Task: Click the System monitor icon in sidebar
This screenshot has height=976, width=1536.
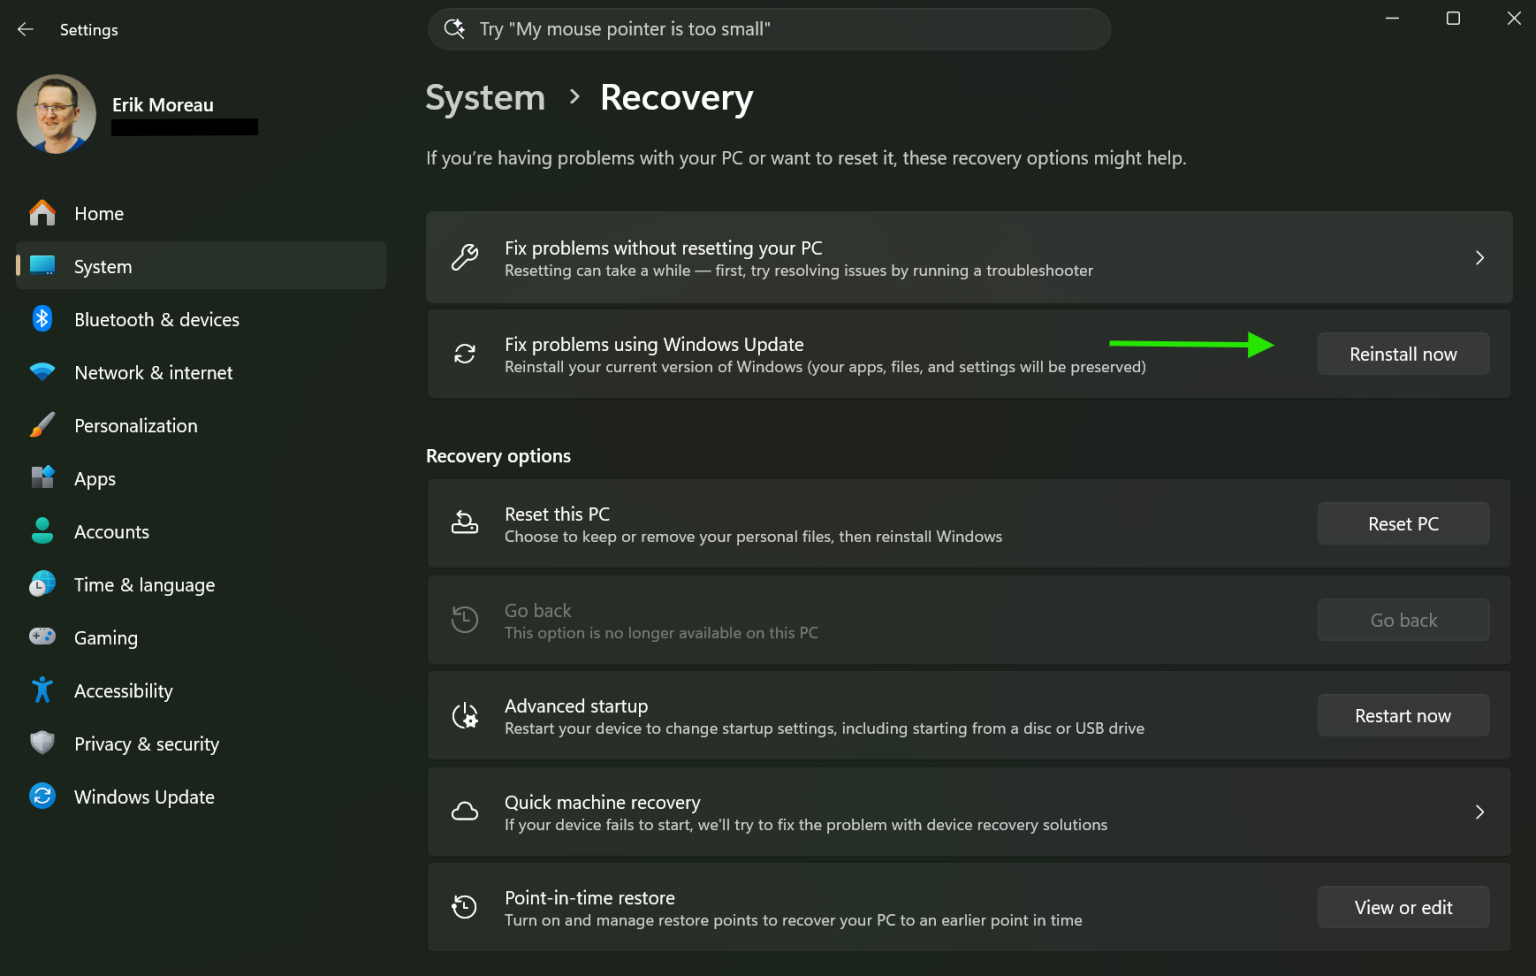Action: pos(42,266)
